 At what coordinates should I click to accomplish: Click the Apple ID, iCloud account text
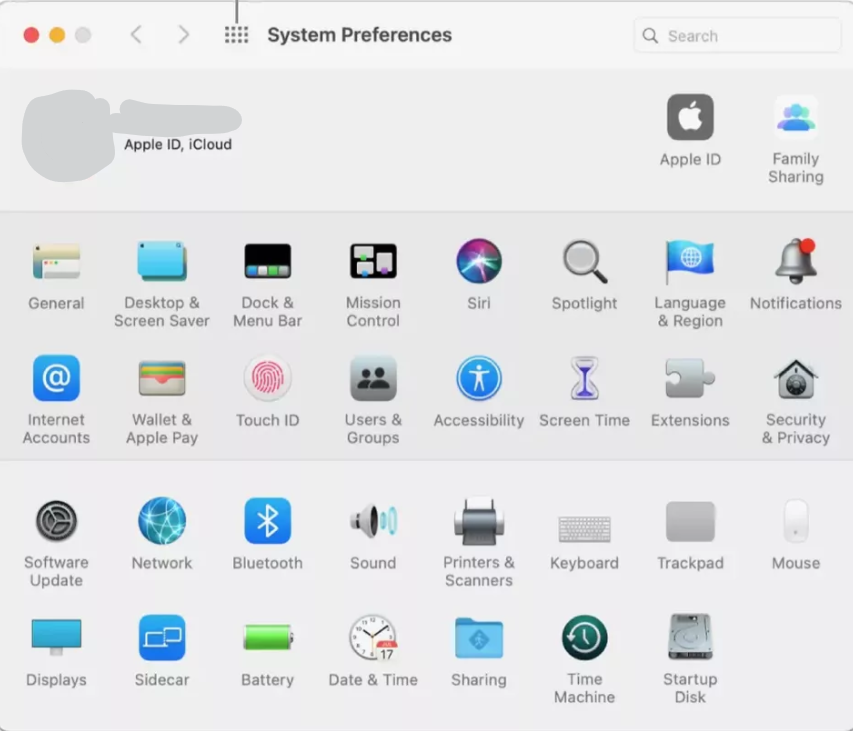point(178,144)
